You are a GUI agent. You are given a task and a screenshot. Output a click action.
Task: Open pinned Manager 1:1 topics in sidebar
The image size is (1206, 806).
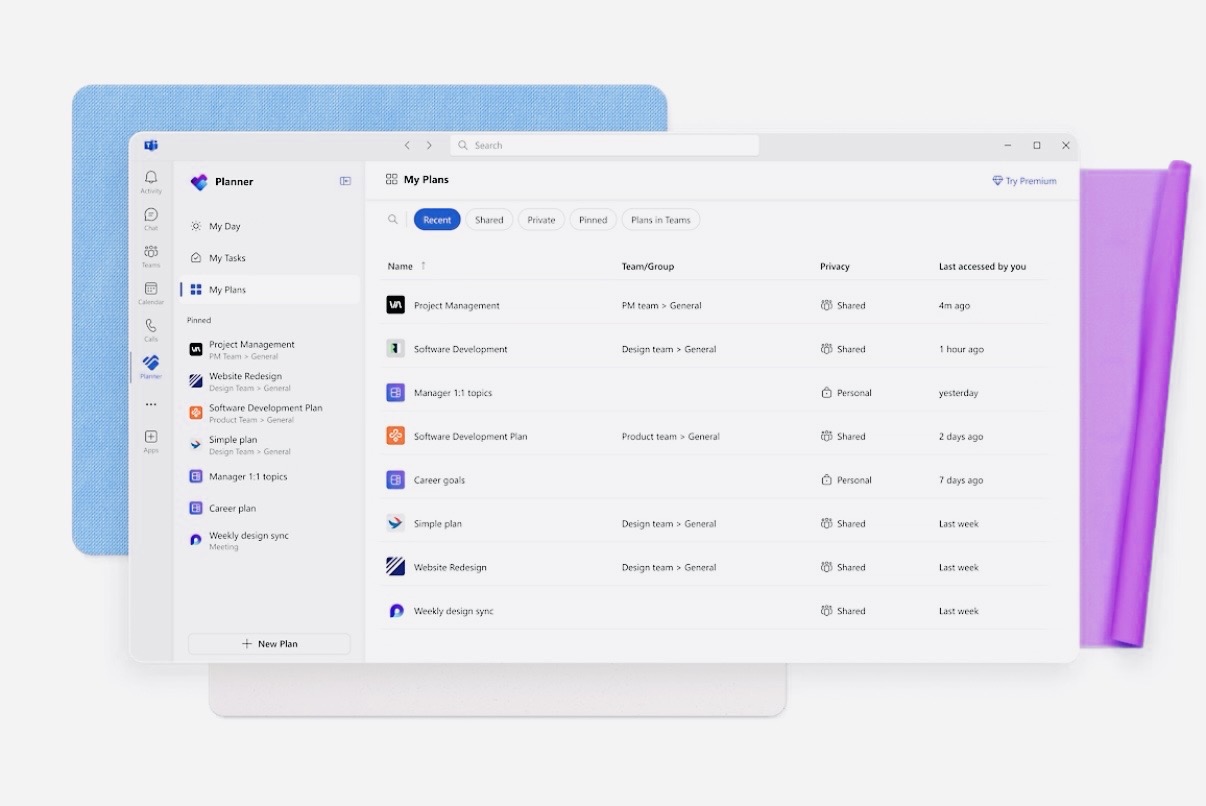269,477
